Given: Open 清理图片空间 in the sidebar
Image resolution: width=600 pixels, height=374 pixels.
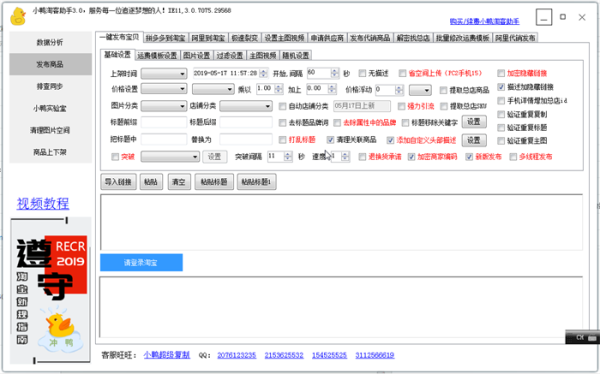Looking at the screenshot, I should coord(50,130).
